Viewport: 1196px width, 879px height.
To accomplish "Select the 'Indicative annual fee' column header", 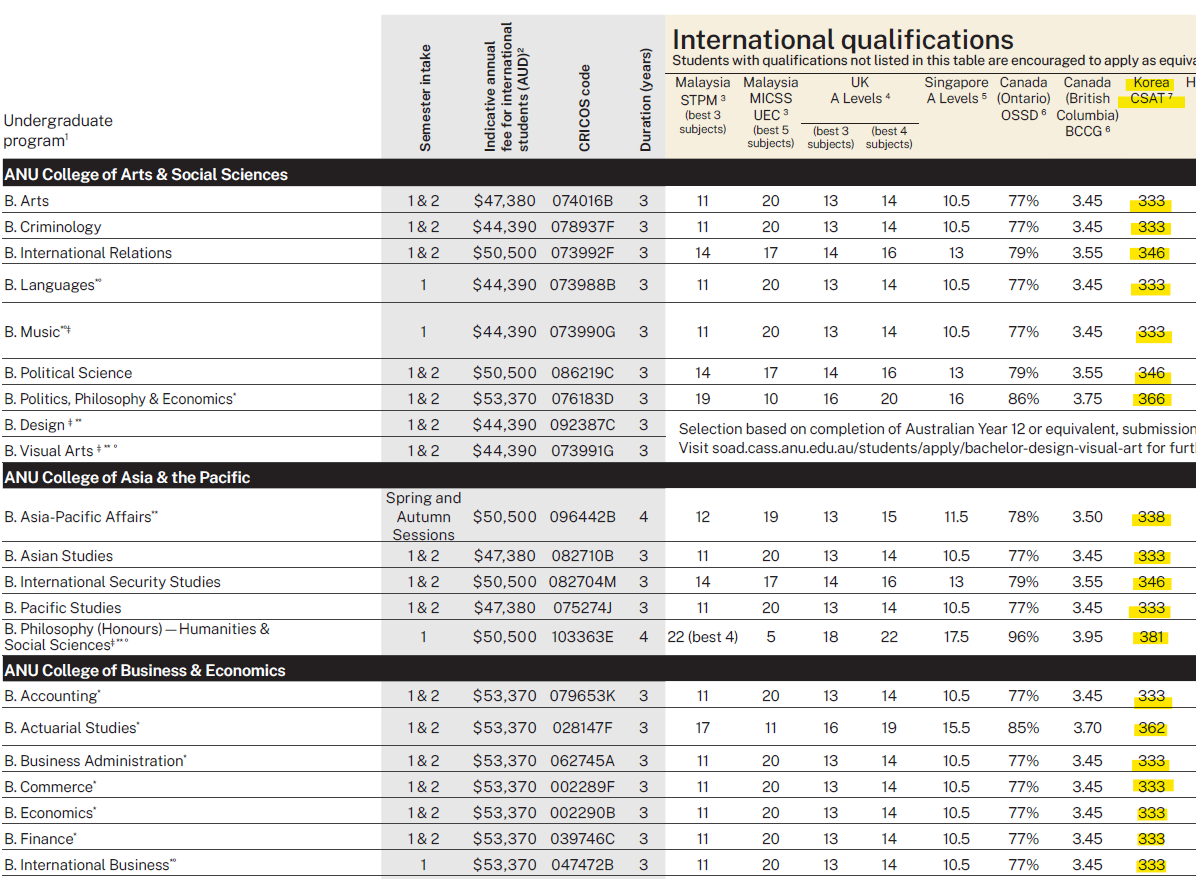I will click(x=506, y=86).
